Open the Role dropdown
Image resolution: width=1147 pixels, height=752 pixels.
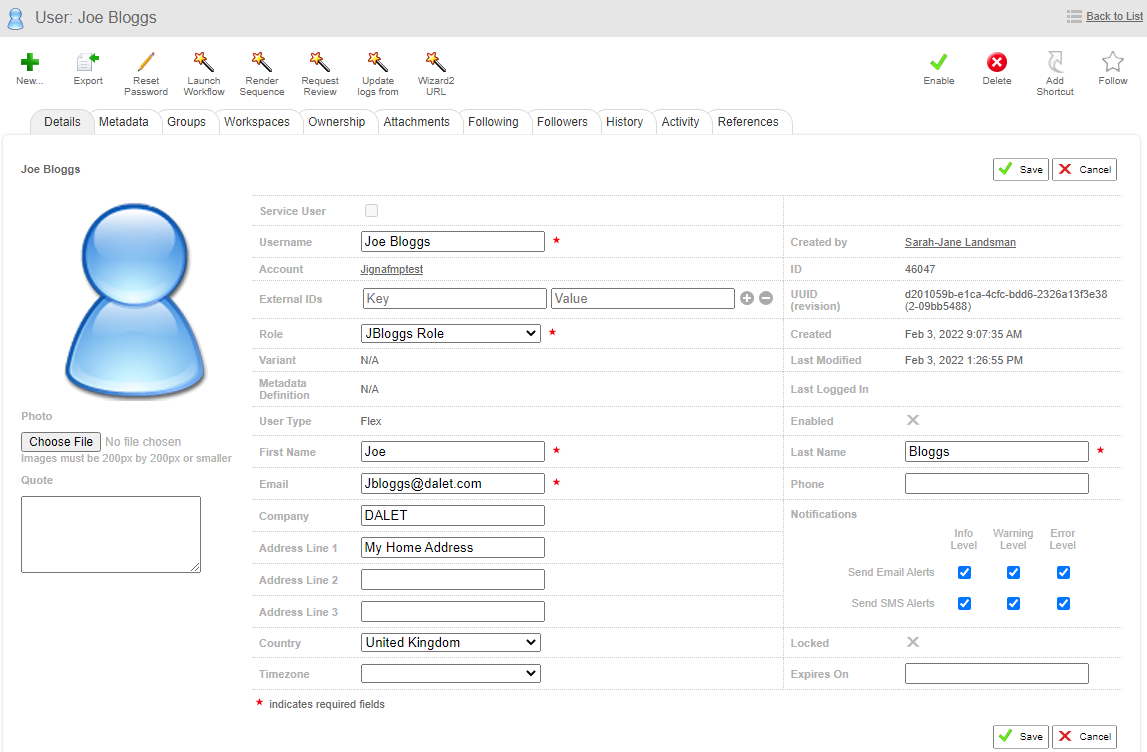pos(450,334)
